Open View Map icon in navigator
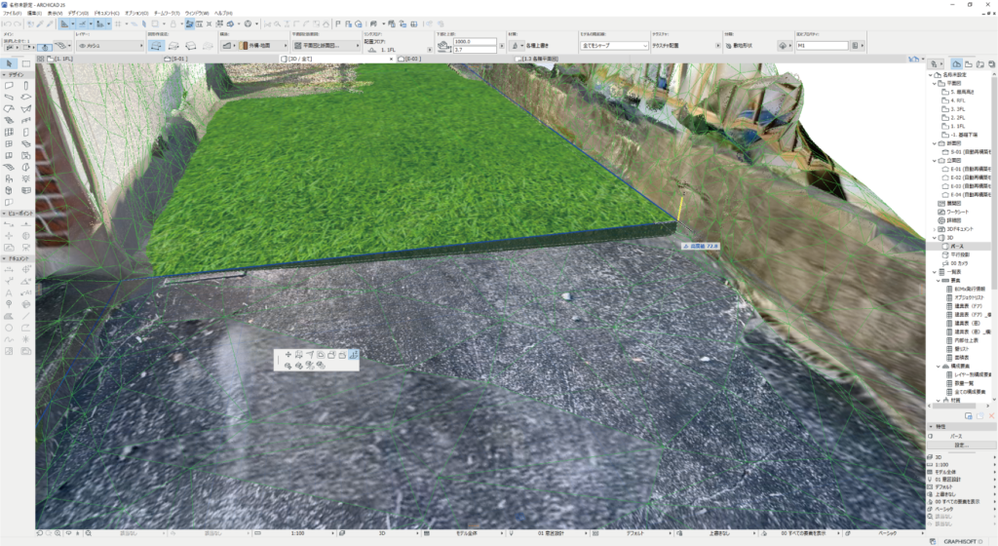This screenshot has height=546, width=998. pyautogui.click(x=969, y=64)
